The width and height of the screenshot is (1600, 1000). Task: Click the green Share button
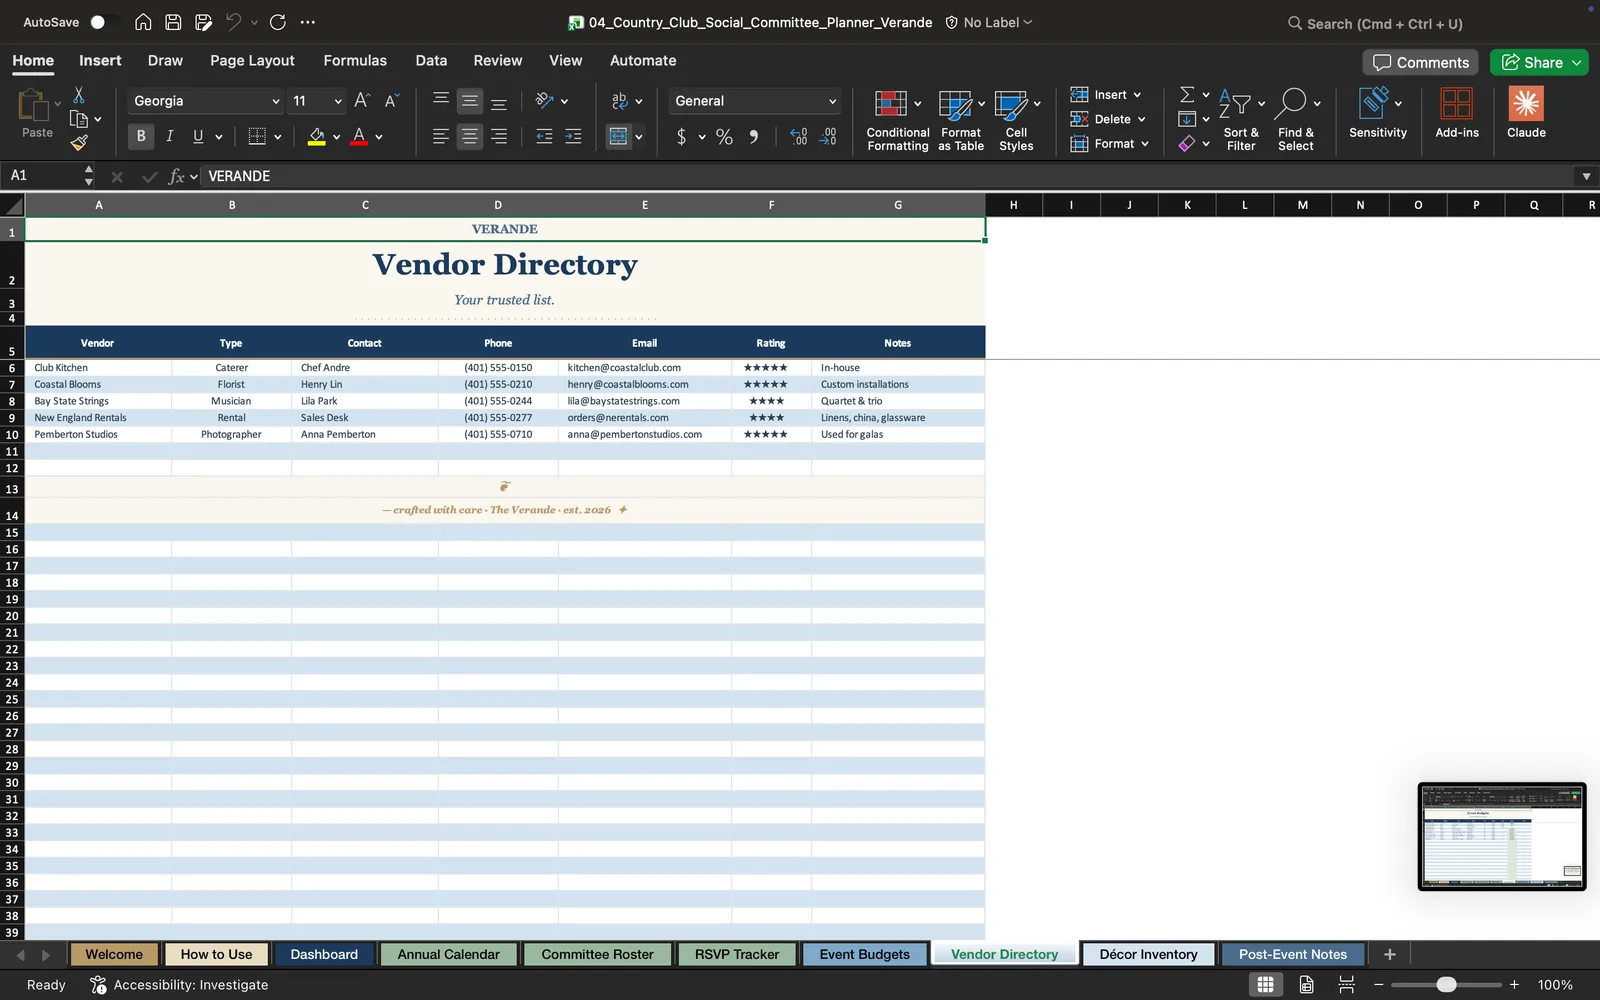(1539, 62)
